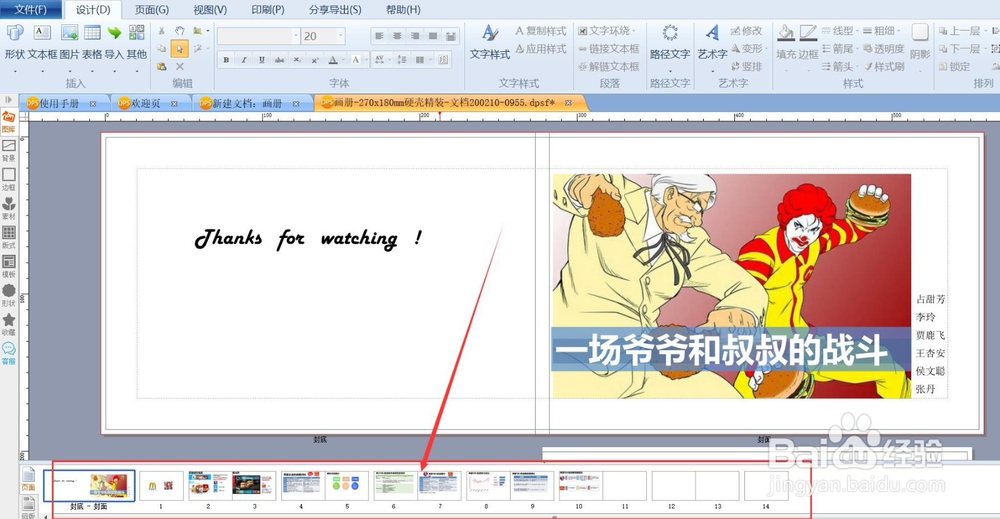Toggle bold formatting
Viewport: 1000px width, 519px height.
coord(226,60)
